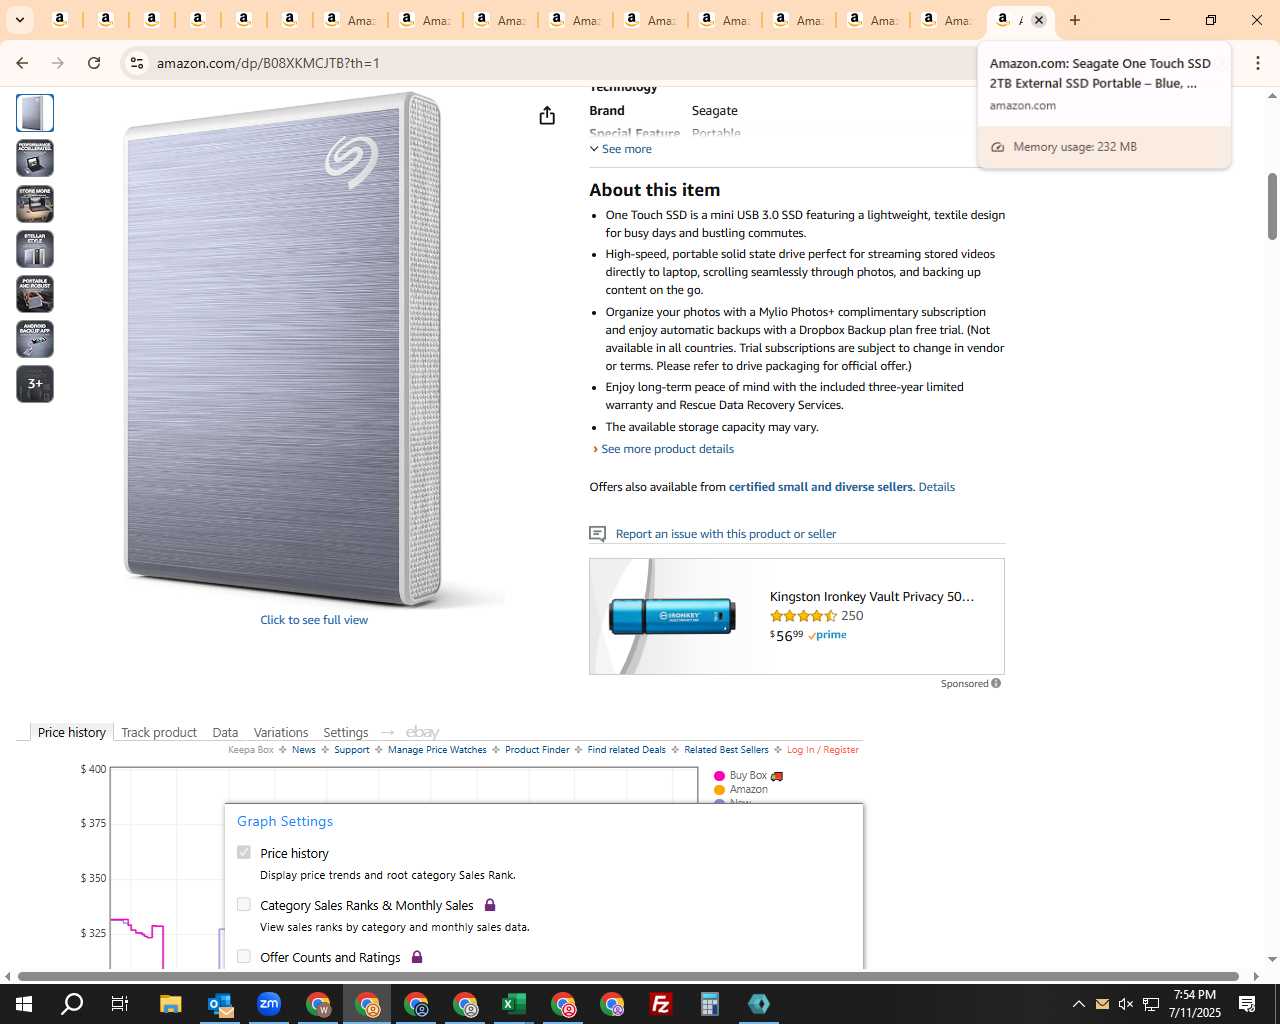This screenshot has width=1280, height=1024.
Task: Check the Offer Counts and Ratings box
Action: coord(244,956)
